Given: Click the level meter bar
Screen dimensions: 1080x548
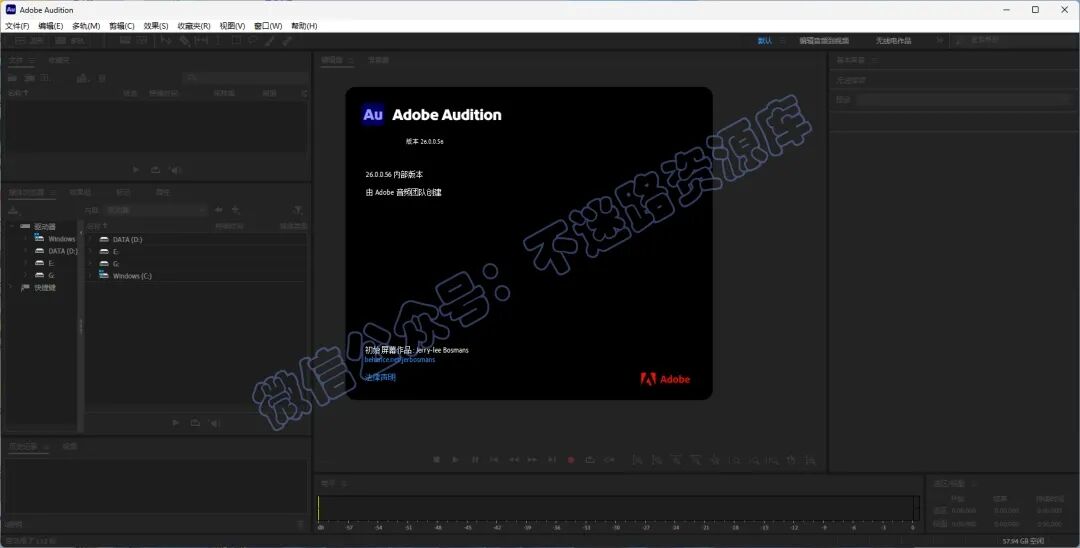Looking at the screenshot, I should pos(618,508).
